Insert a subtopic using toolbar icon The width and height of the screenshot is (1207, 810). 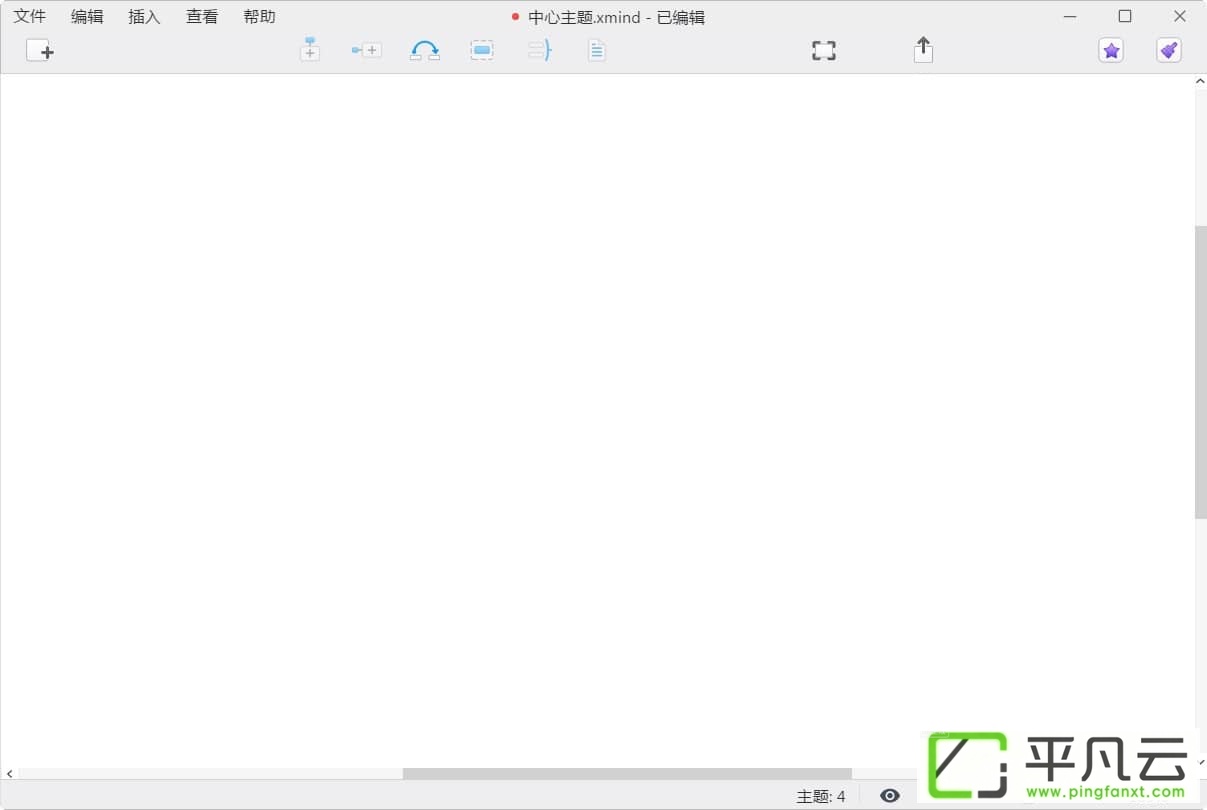(x=366, y=50)
